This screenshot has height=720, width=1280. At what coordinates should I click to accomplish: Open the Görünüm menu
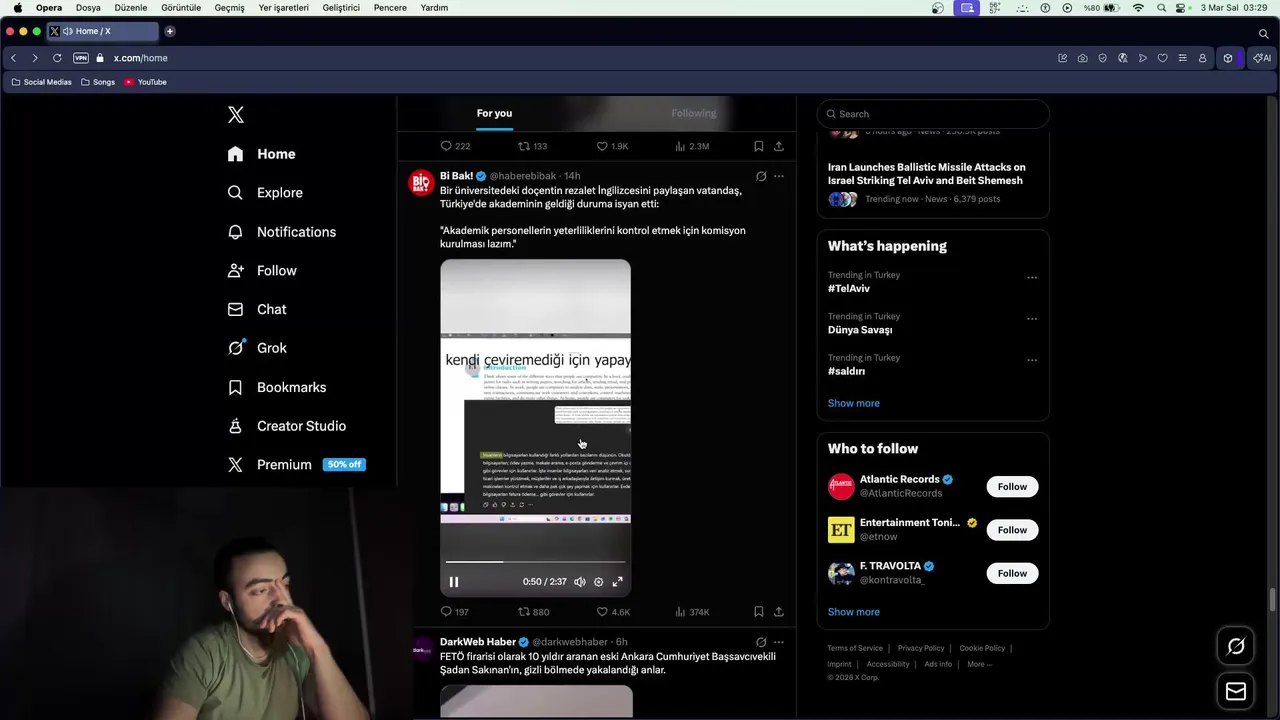click(181, 7)
